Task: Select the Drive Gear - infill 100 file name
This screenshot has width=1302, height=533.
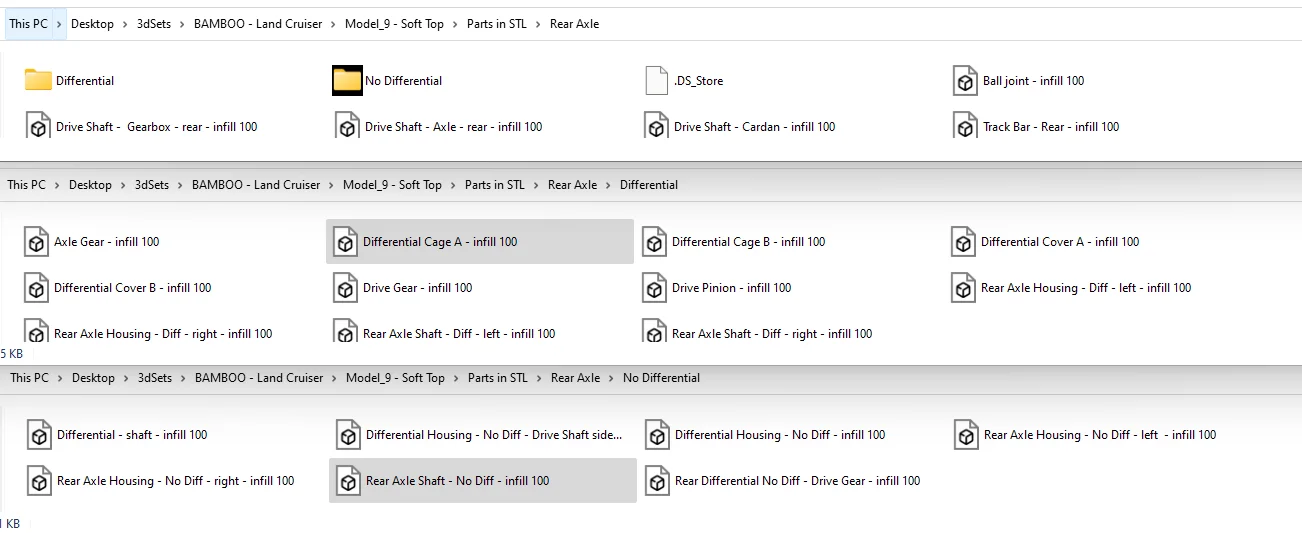Action: tap(417, 288)
